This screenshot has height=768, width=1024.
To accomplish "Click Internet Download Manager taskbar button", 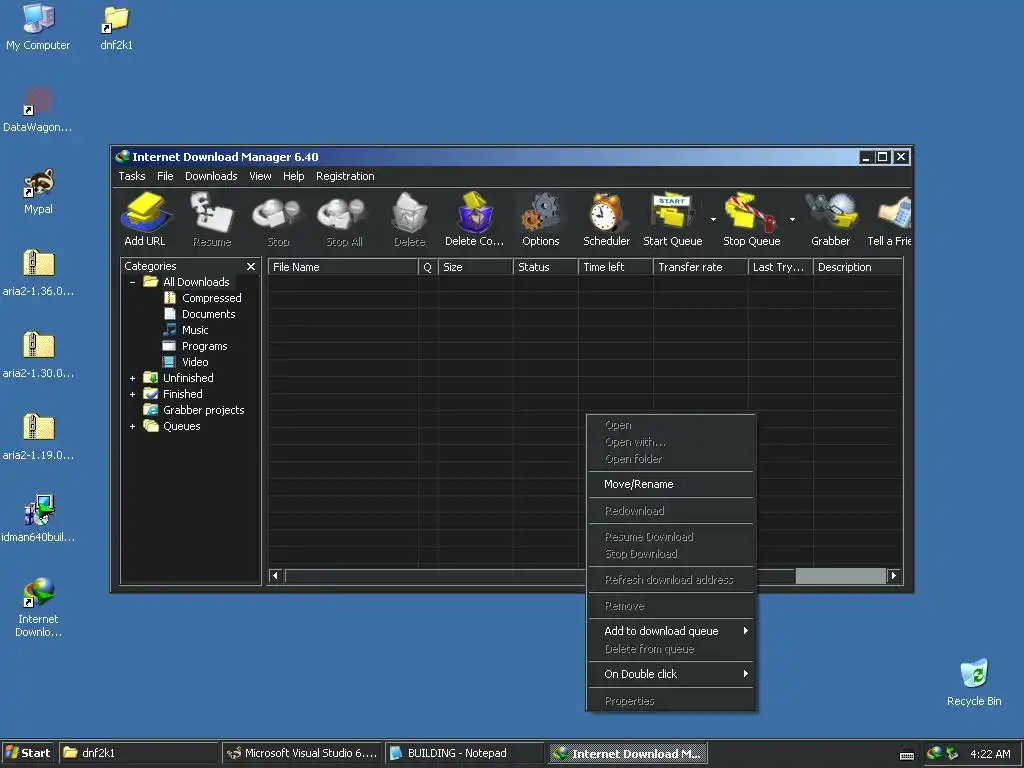I will (628, 753).
